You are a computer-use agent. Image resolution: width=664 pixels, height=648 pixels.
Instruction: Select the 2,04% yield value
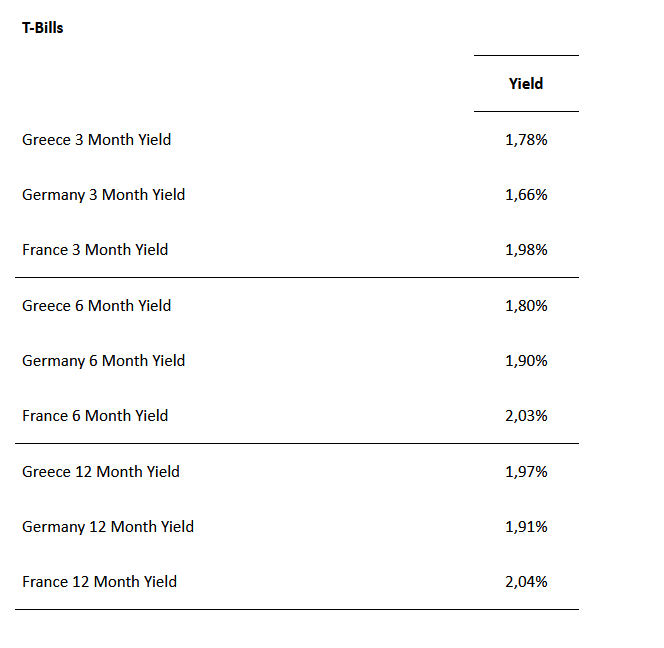pos(526,582)
